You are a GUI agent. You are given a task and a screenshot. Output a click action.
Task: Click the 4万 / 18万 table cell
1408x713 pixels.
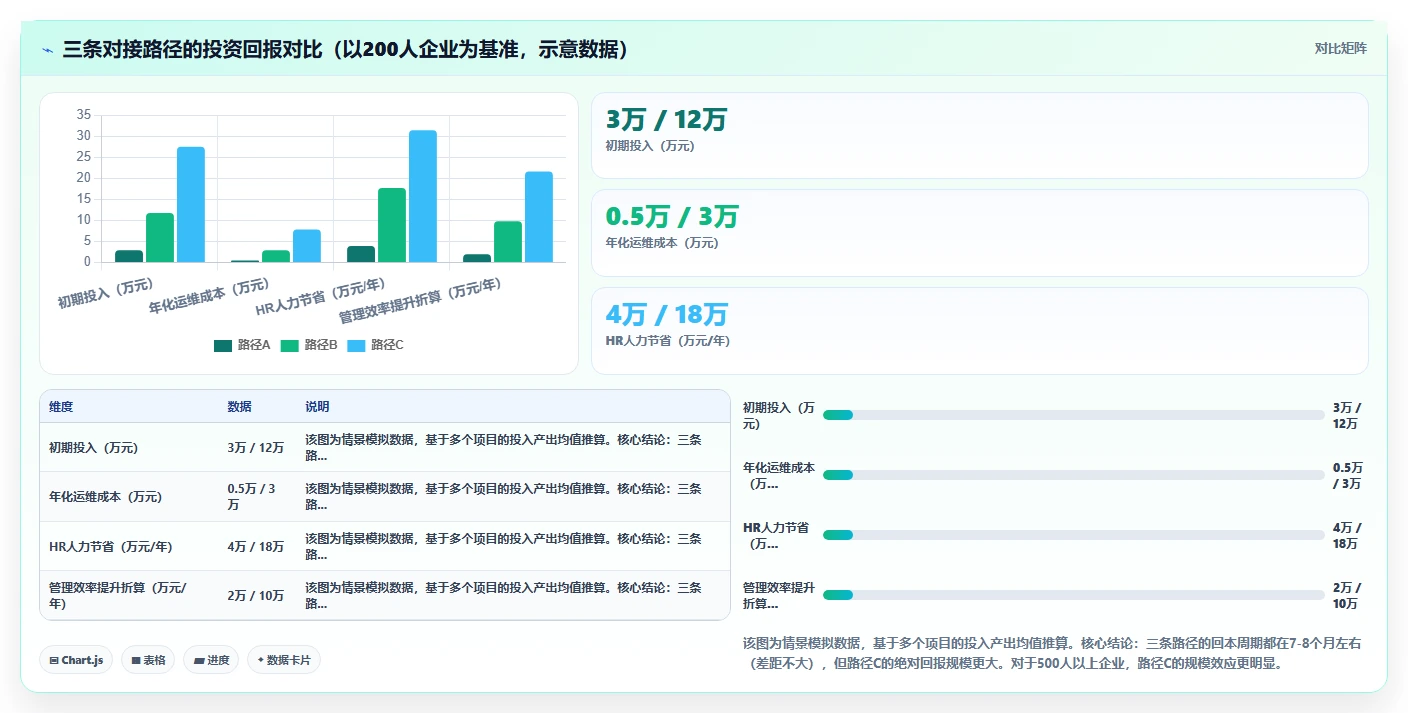point(258,546)
